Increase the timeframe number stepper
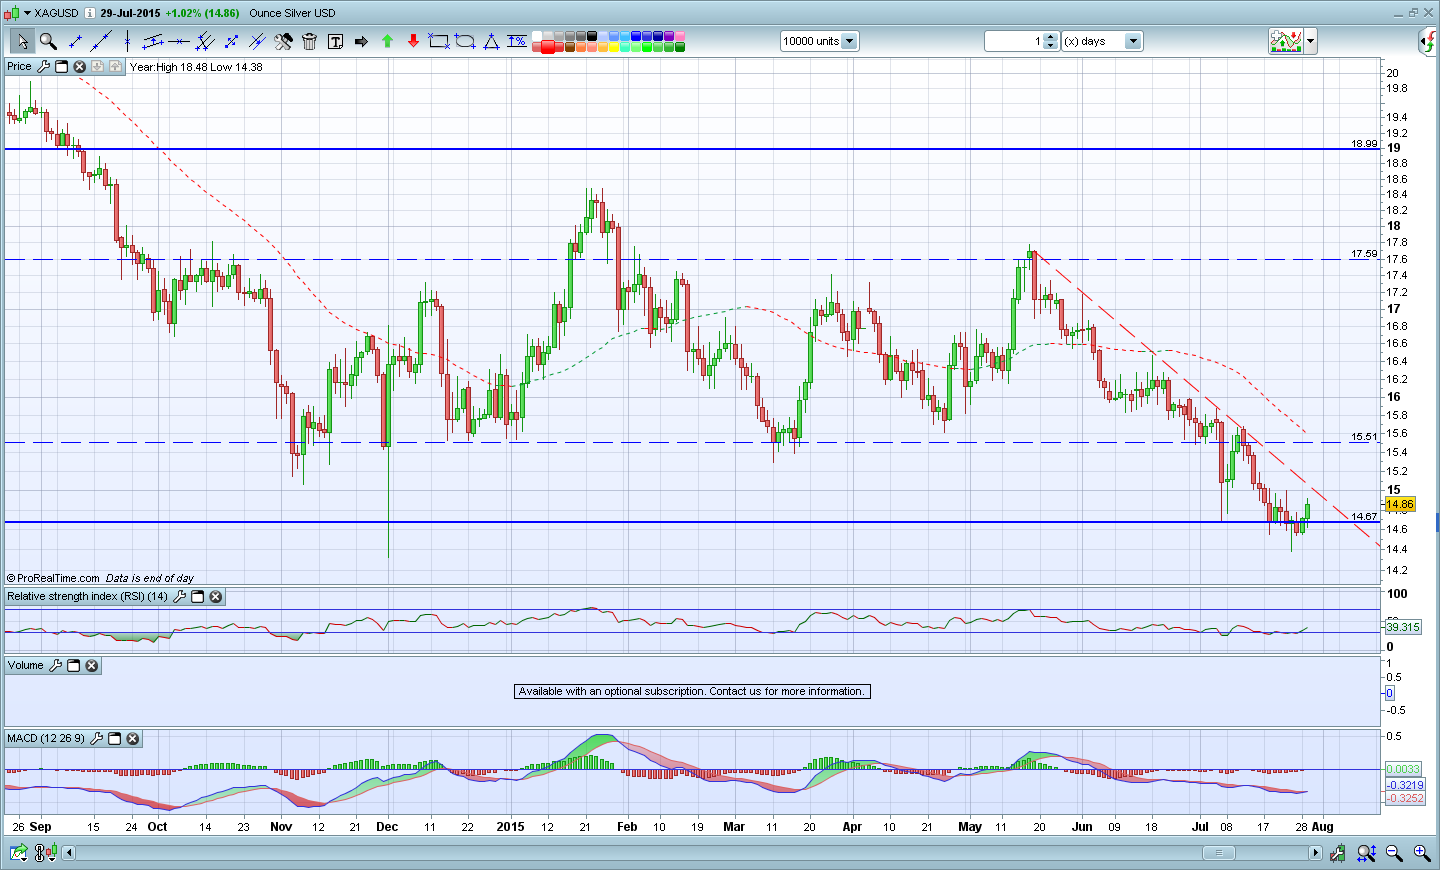 pos(1051,37)
